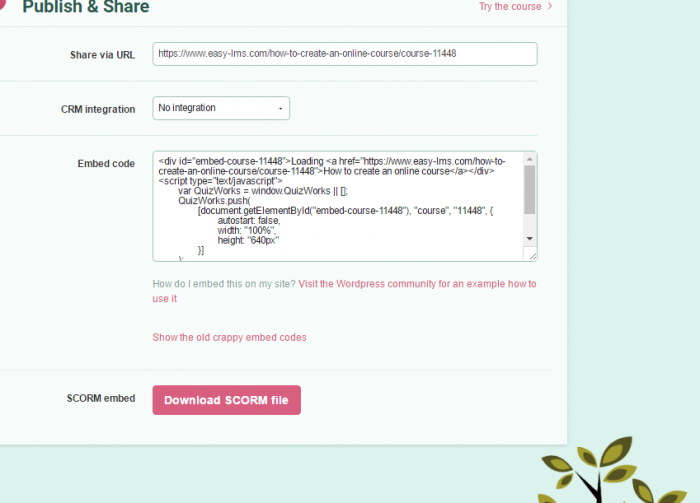Click the embed code scrollbar up arrow
This screenshot has width=700, height=503.
[530, 159]
